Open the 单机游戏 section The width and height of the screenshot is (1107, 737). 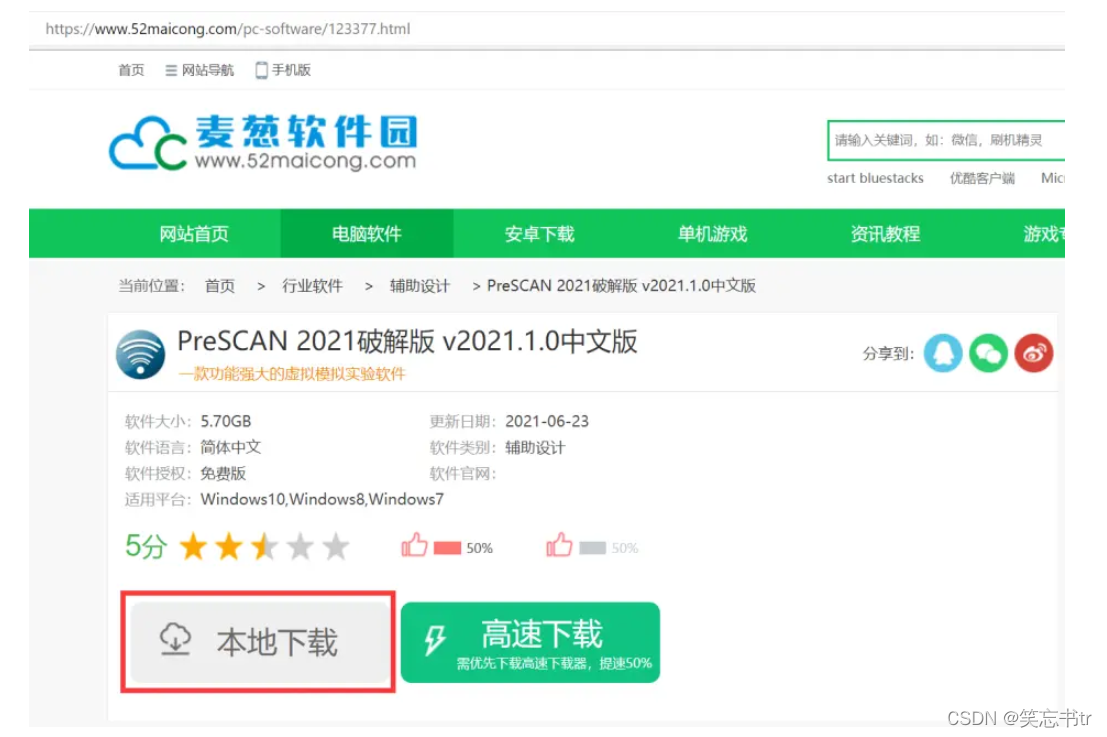(710, 233)
